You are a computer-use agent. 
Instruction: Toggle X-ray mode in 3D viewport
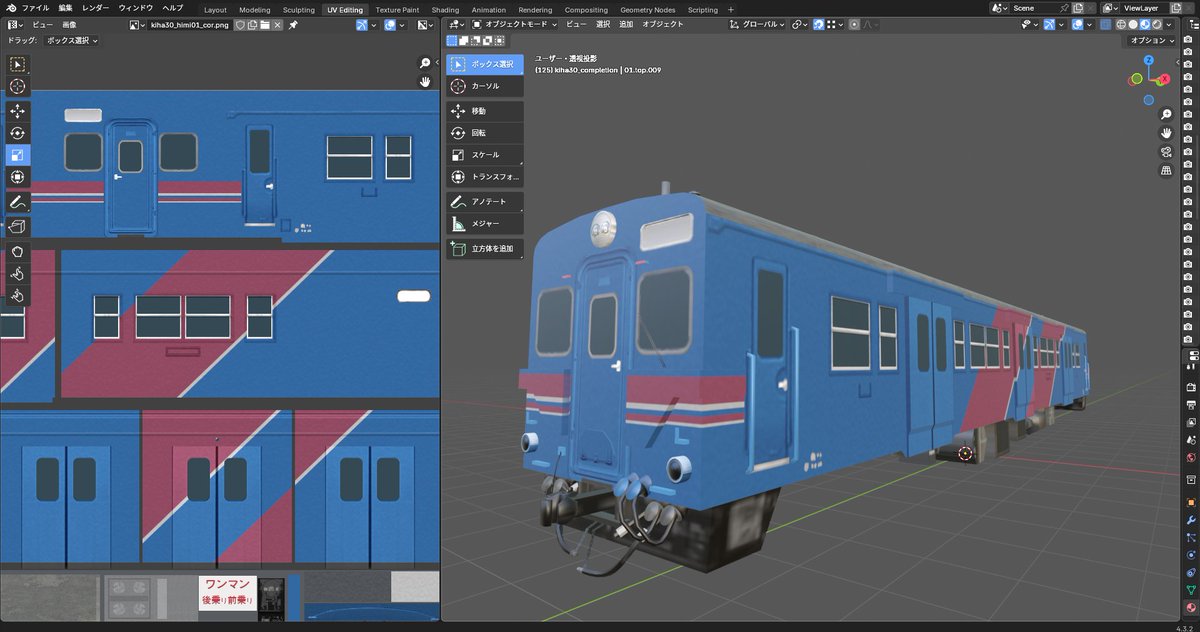click(x=1106, y=24)
